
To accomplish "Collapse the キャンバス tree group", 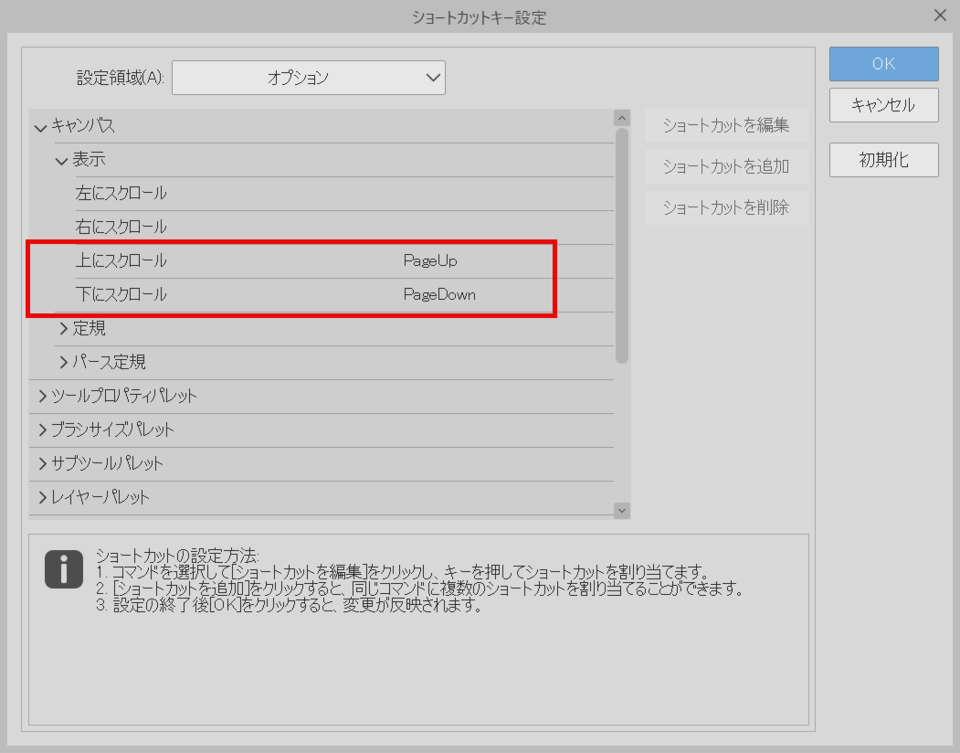I will [41, 127].
